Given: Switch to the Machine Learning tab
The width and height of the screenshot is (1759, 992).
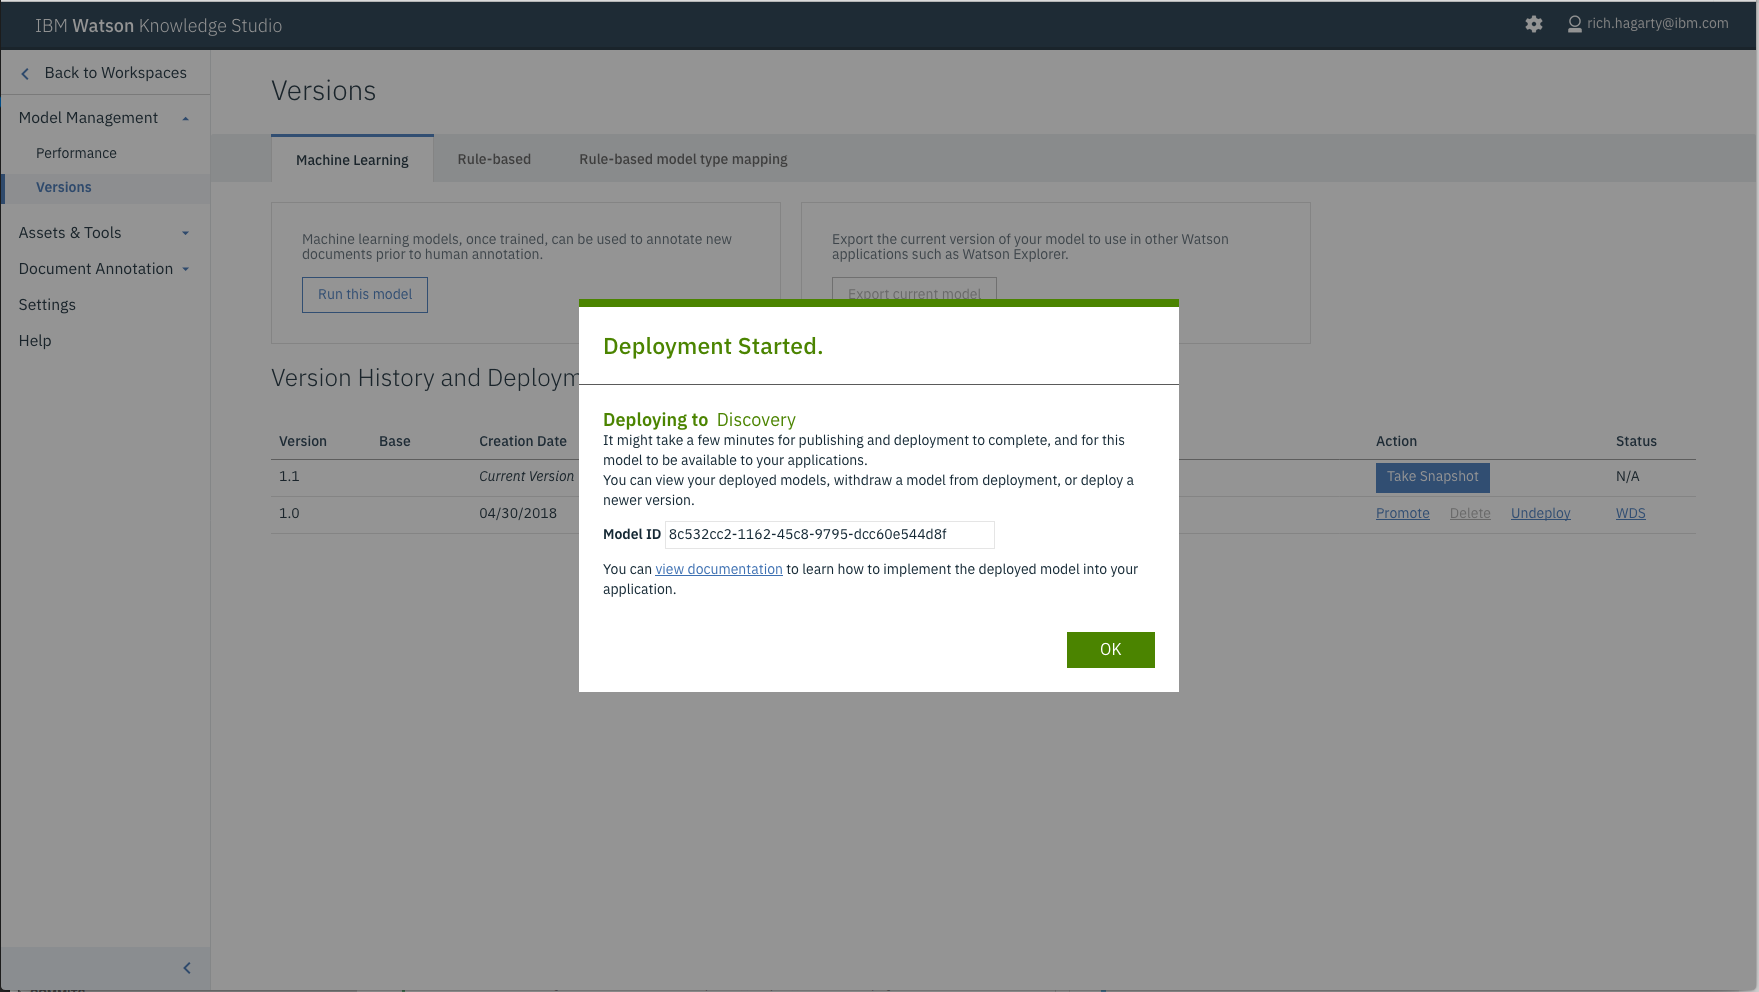Looking at the screenshot, I should pos(352,159).
